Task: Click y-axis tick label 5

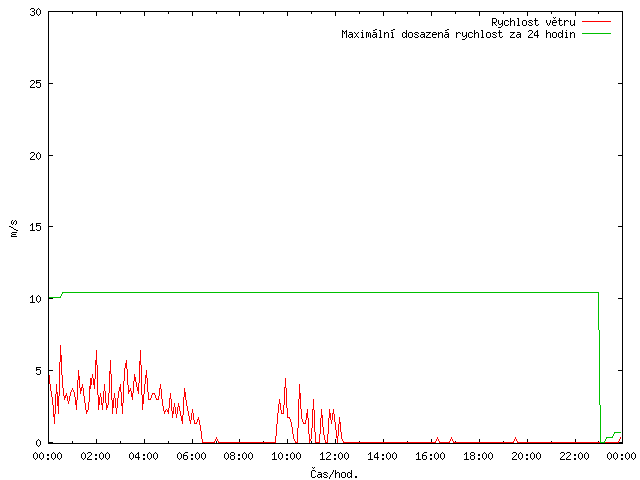Action: (x=38, y=371)
